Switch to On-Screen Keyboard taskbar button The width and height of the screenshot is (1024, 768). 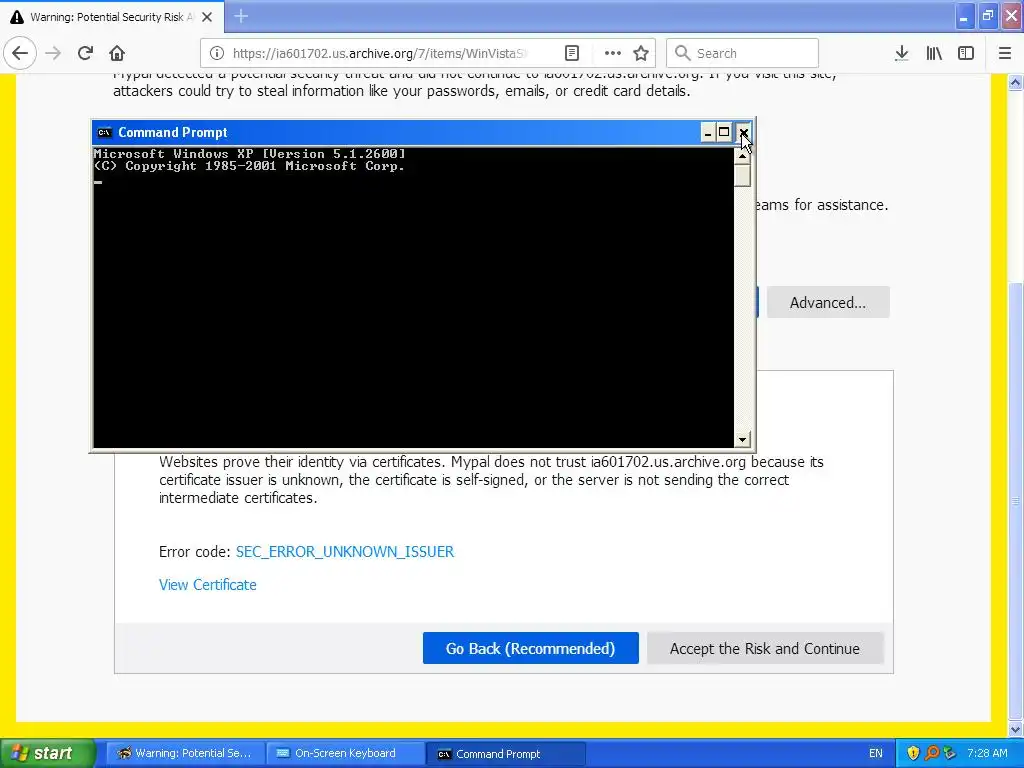pyautogui.click(x=345, y=753)
